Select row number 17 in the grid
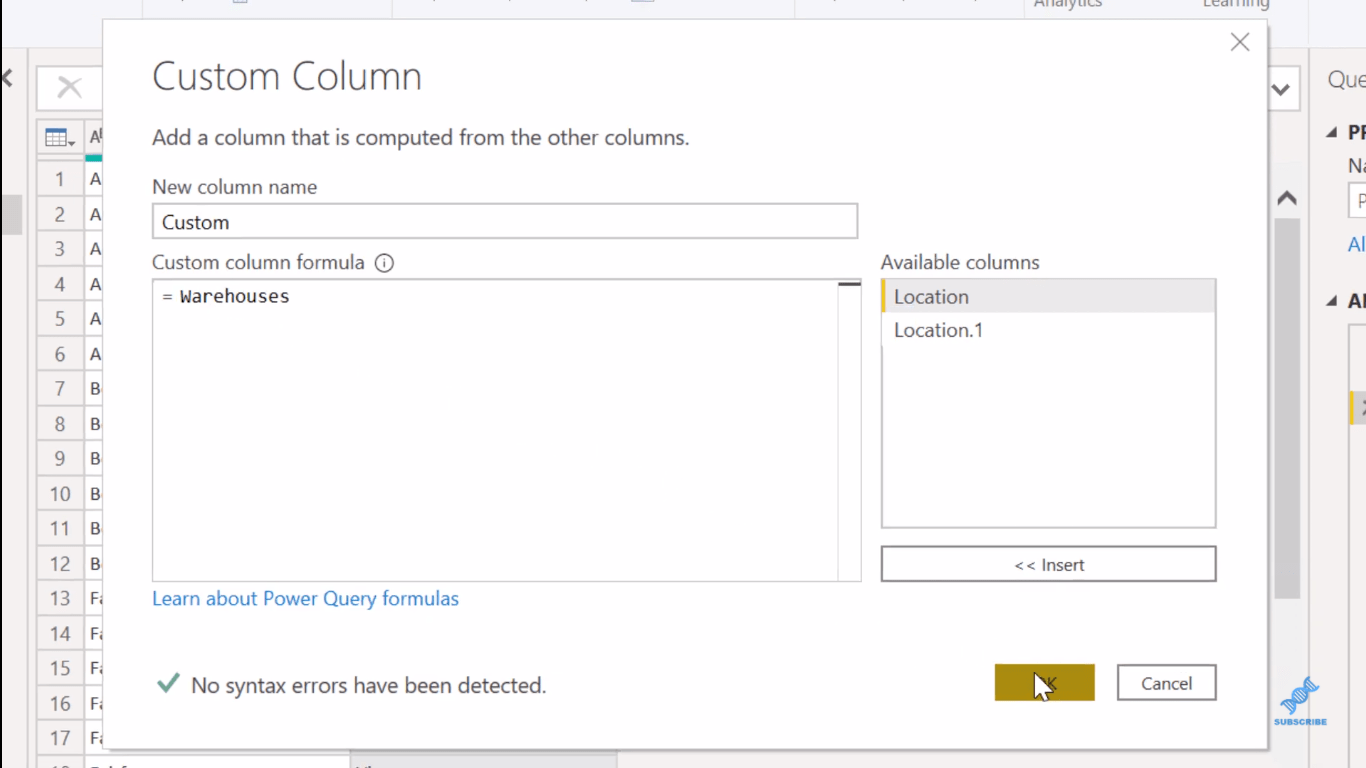The image size is (1366, 768). pyautogui.click(x=60, y=738)
